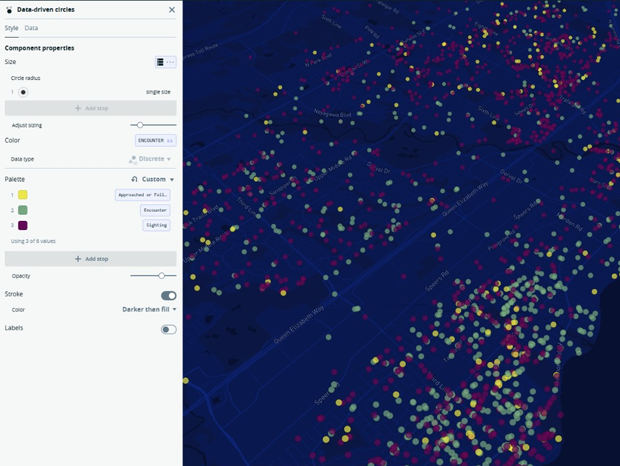Screen dimensions: 620x466
Task: Click the discrete data type shapes icon
Action: pyautogui.click(x=133, y=159)
